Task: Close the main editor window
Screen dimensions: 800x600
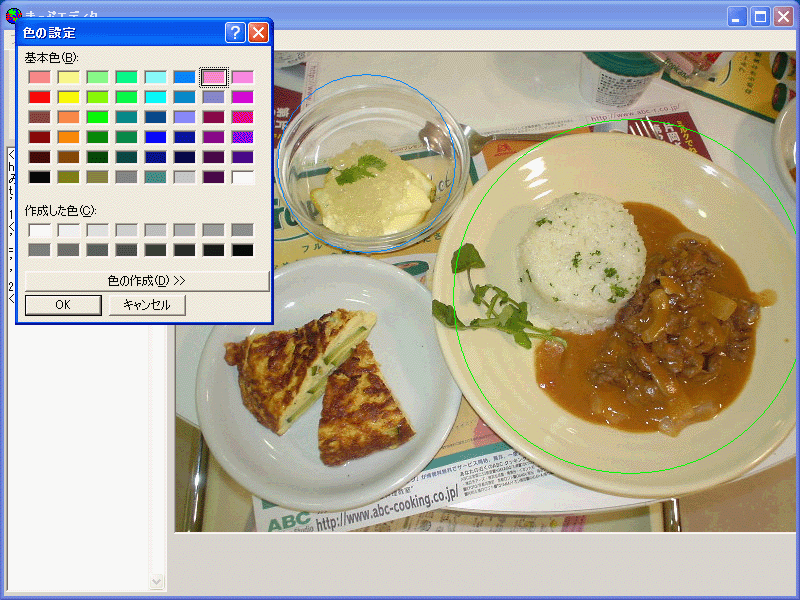Action: 783,17
